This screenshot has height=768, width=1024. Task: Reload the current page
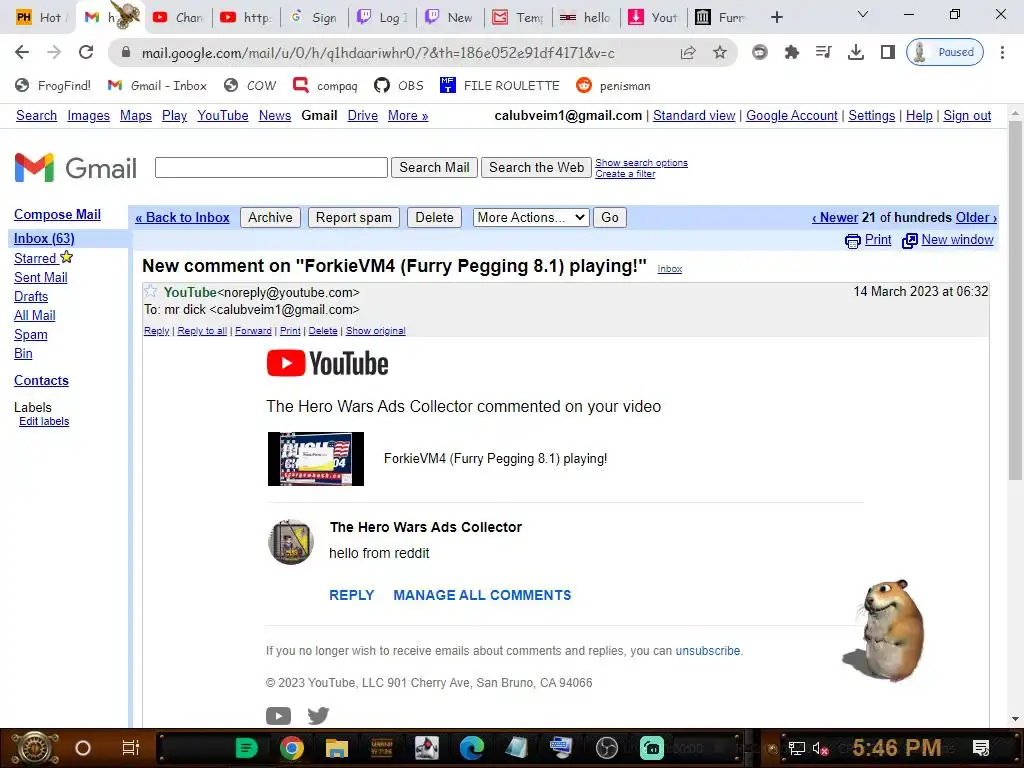[x=86, y=52]
